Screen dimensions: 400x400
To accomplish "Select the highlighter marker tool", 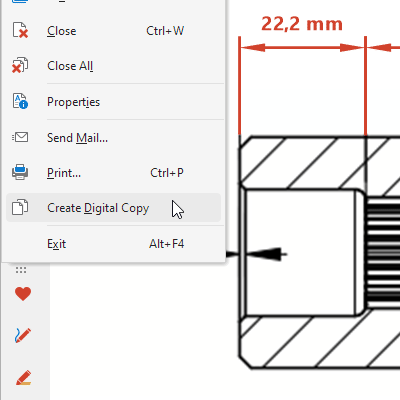I will (x=23, y=378).
